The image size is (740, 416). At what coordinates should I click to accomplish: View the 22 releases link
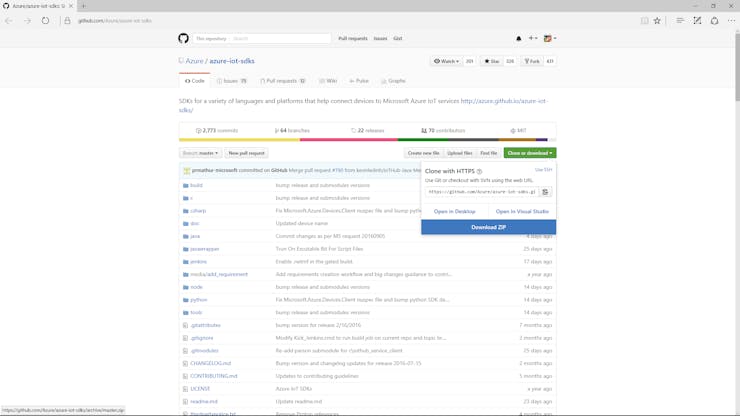[x=368, y=131]
